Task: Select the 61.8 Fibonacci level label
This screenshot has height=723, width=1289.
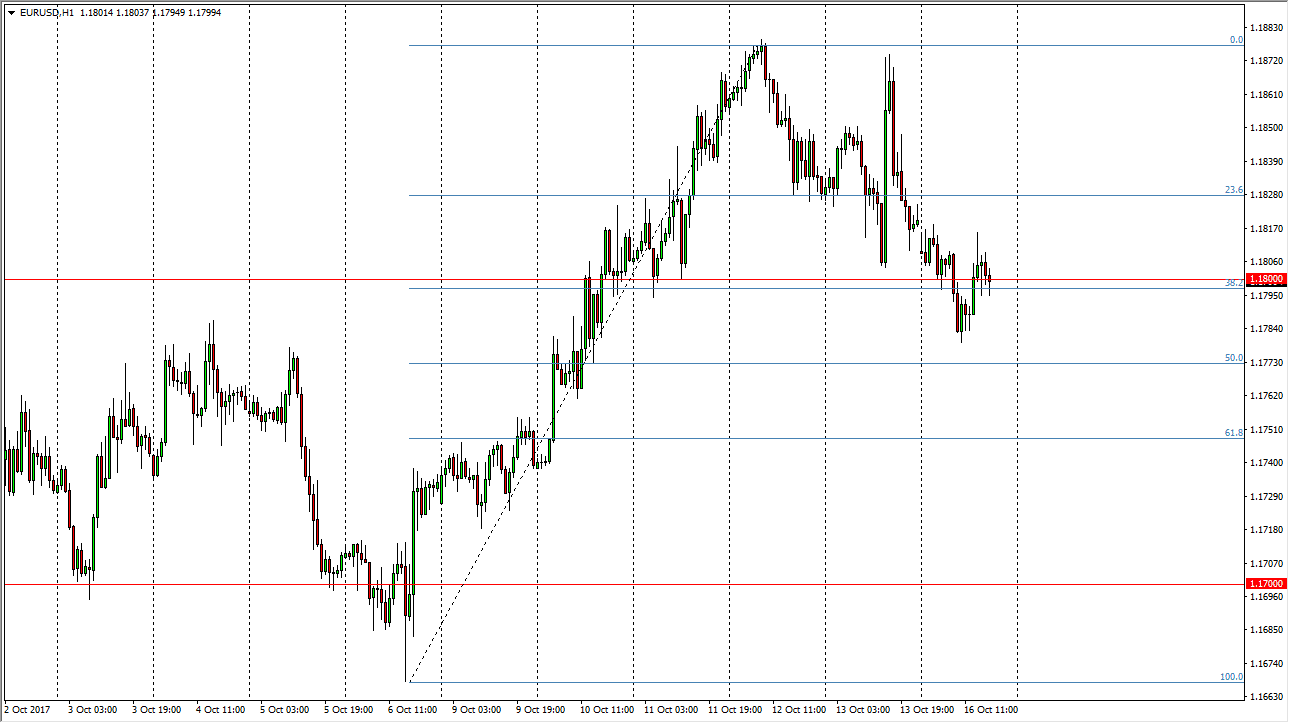Action: pos(1233,433)
